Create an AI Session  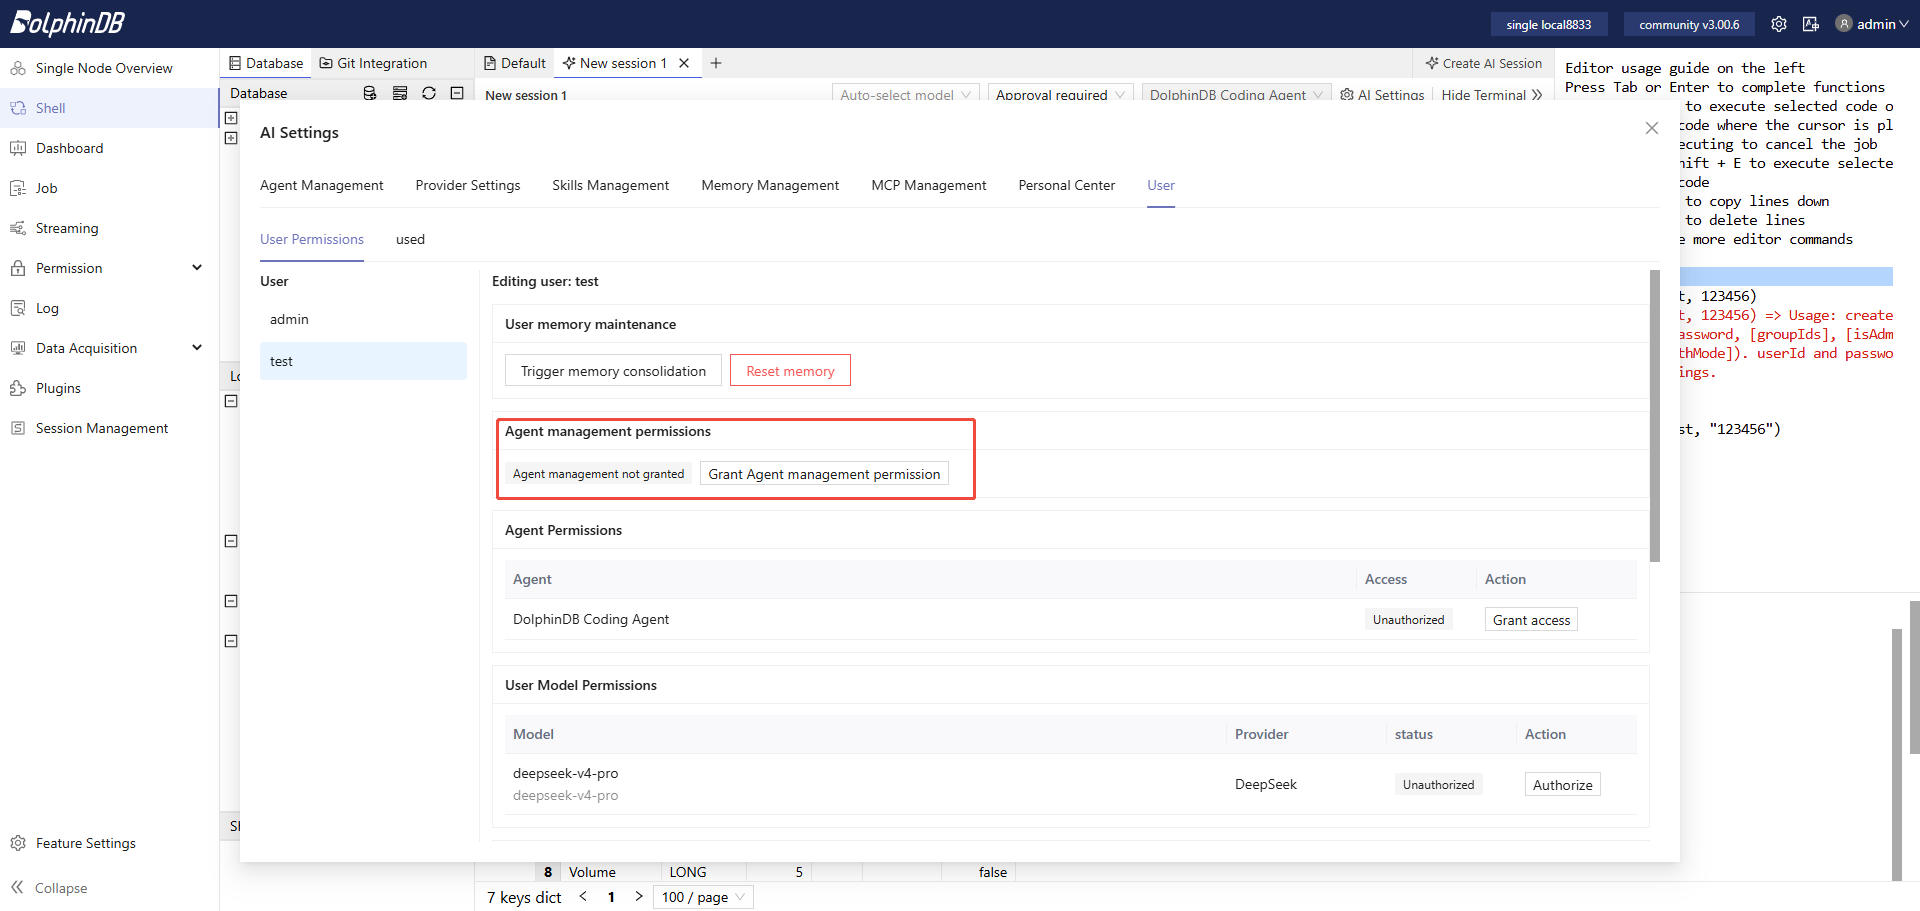[x=1484, y=63]
